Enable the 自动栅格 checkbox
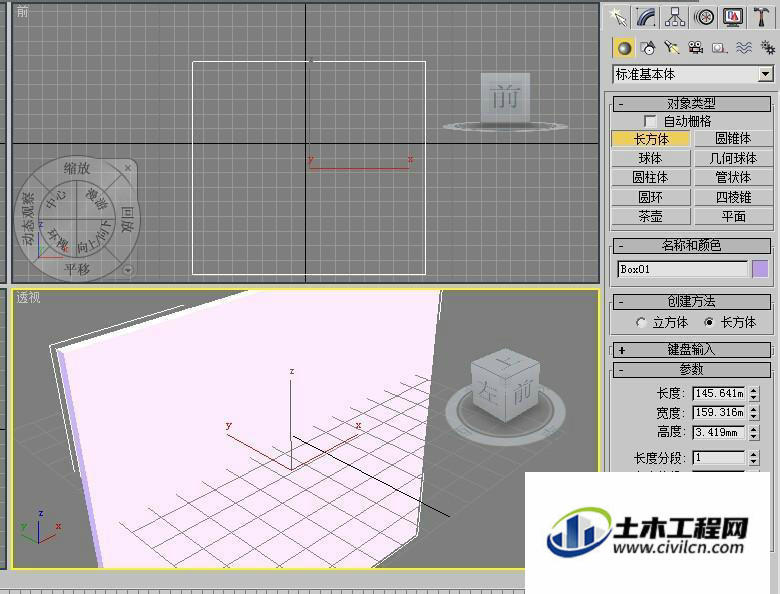Viewport: 780px width, 594px height. [649, 121]
